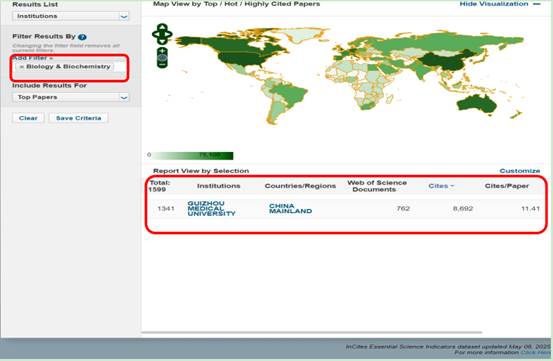Reset the map view with the globe button
Screen dimensions: 553x361
point(162,58)
